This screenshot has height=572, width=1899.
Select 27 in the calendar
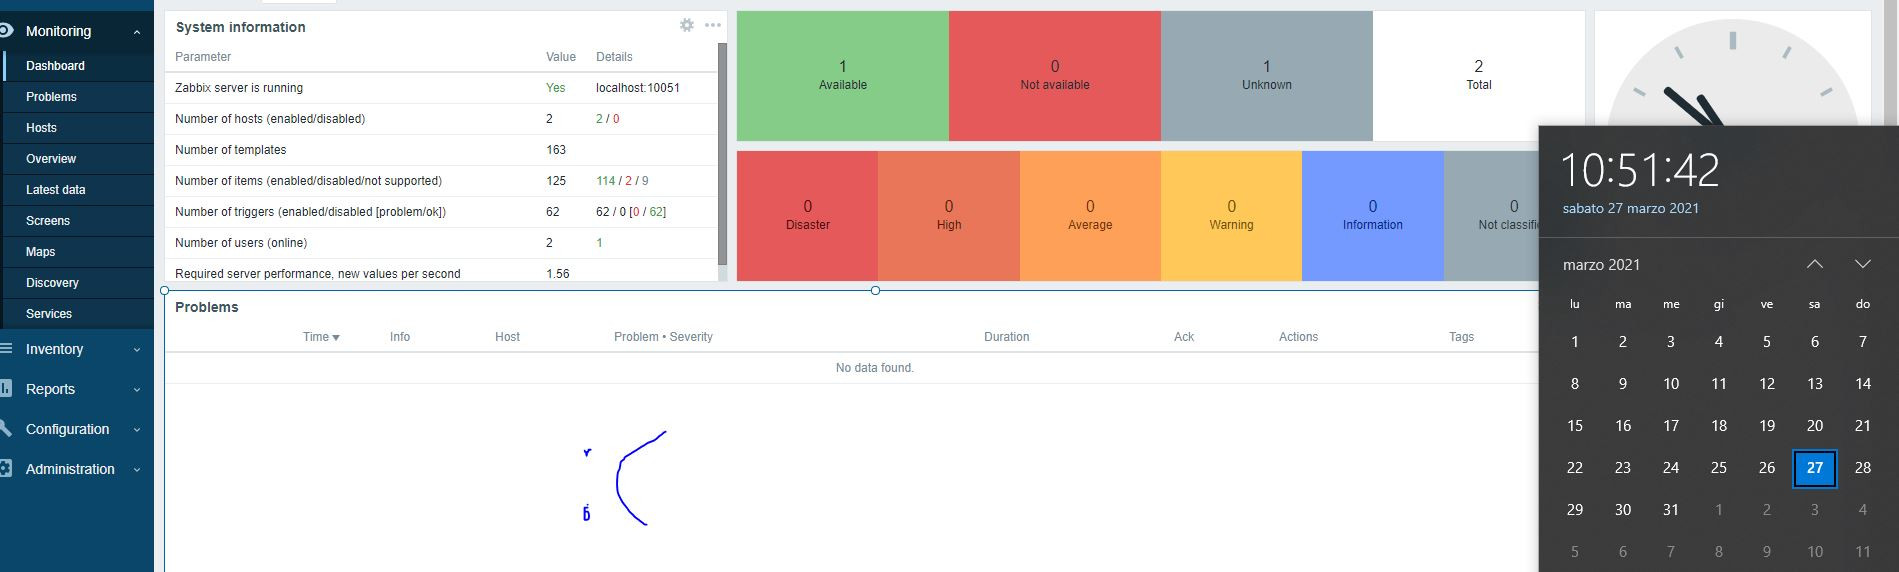pyautogui.click(x=1814, y=468)
